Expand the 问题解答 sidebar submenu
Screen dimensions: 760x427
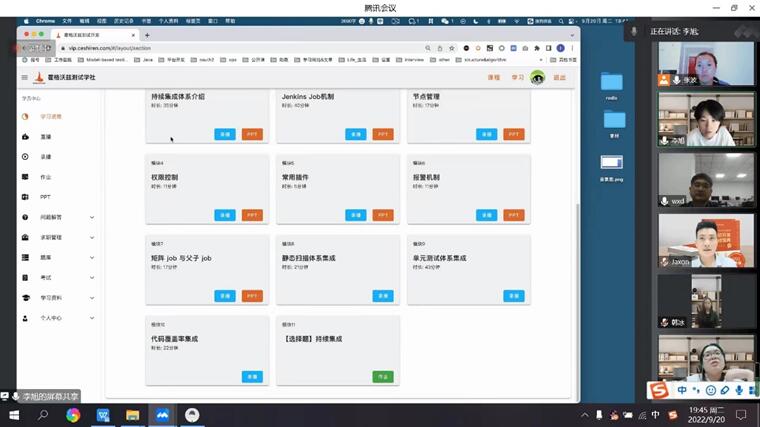(92, 217)
